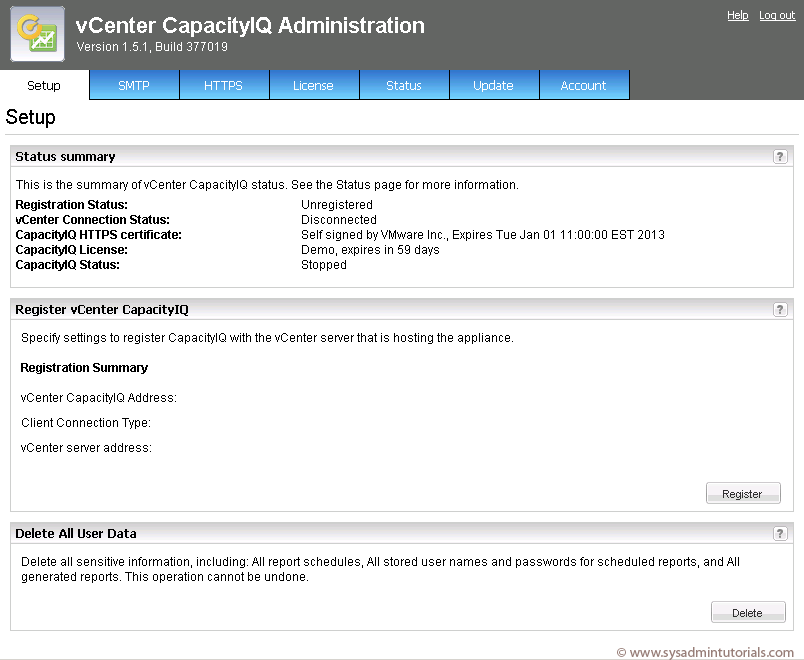Click the 'Delete All User Data' panel heading
The width and height of the screenshot is (804, 660).
[76, 533]
